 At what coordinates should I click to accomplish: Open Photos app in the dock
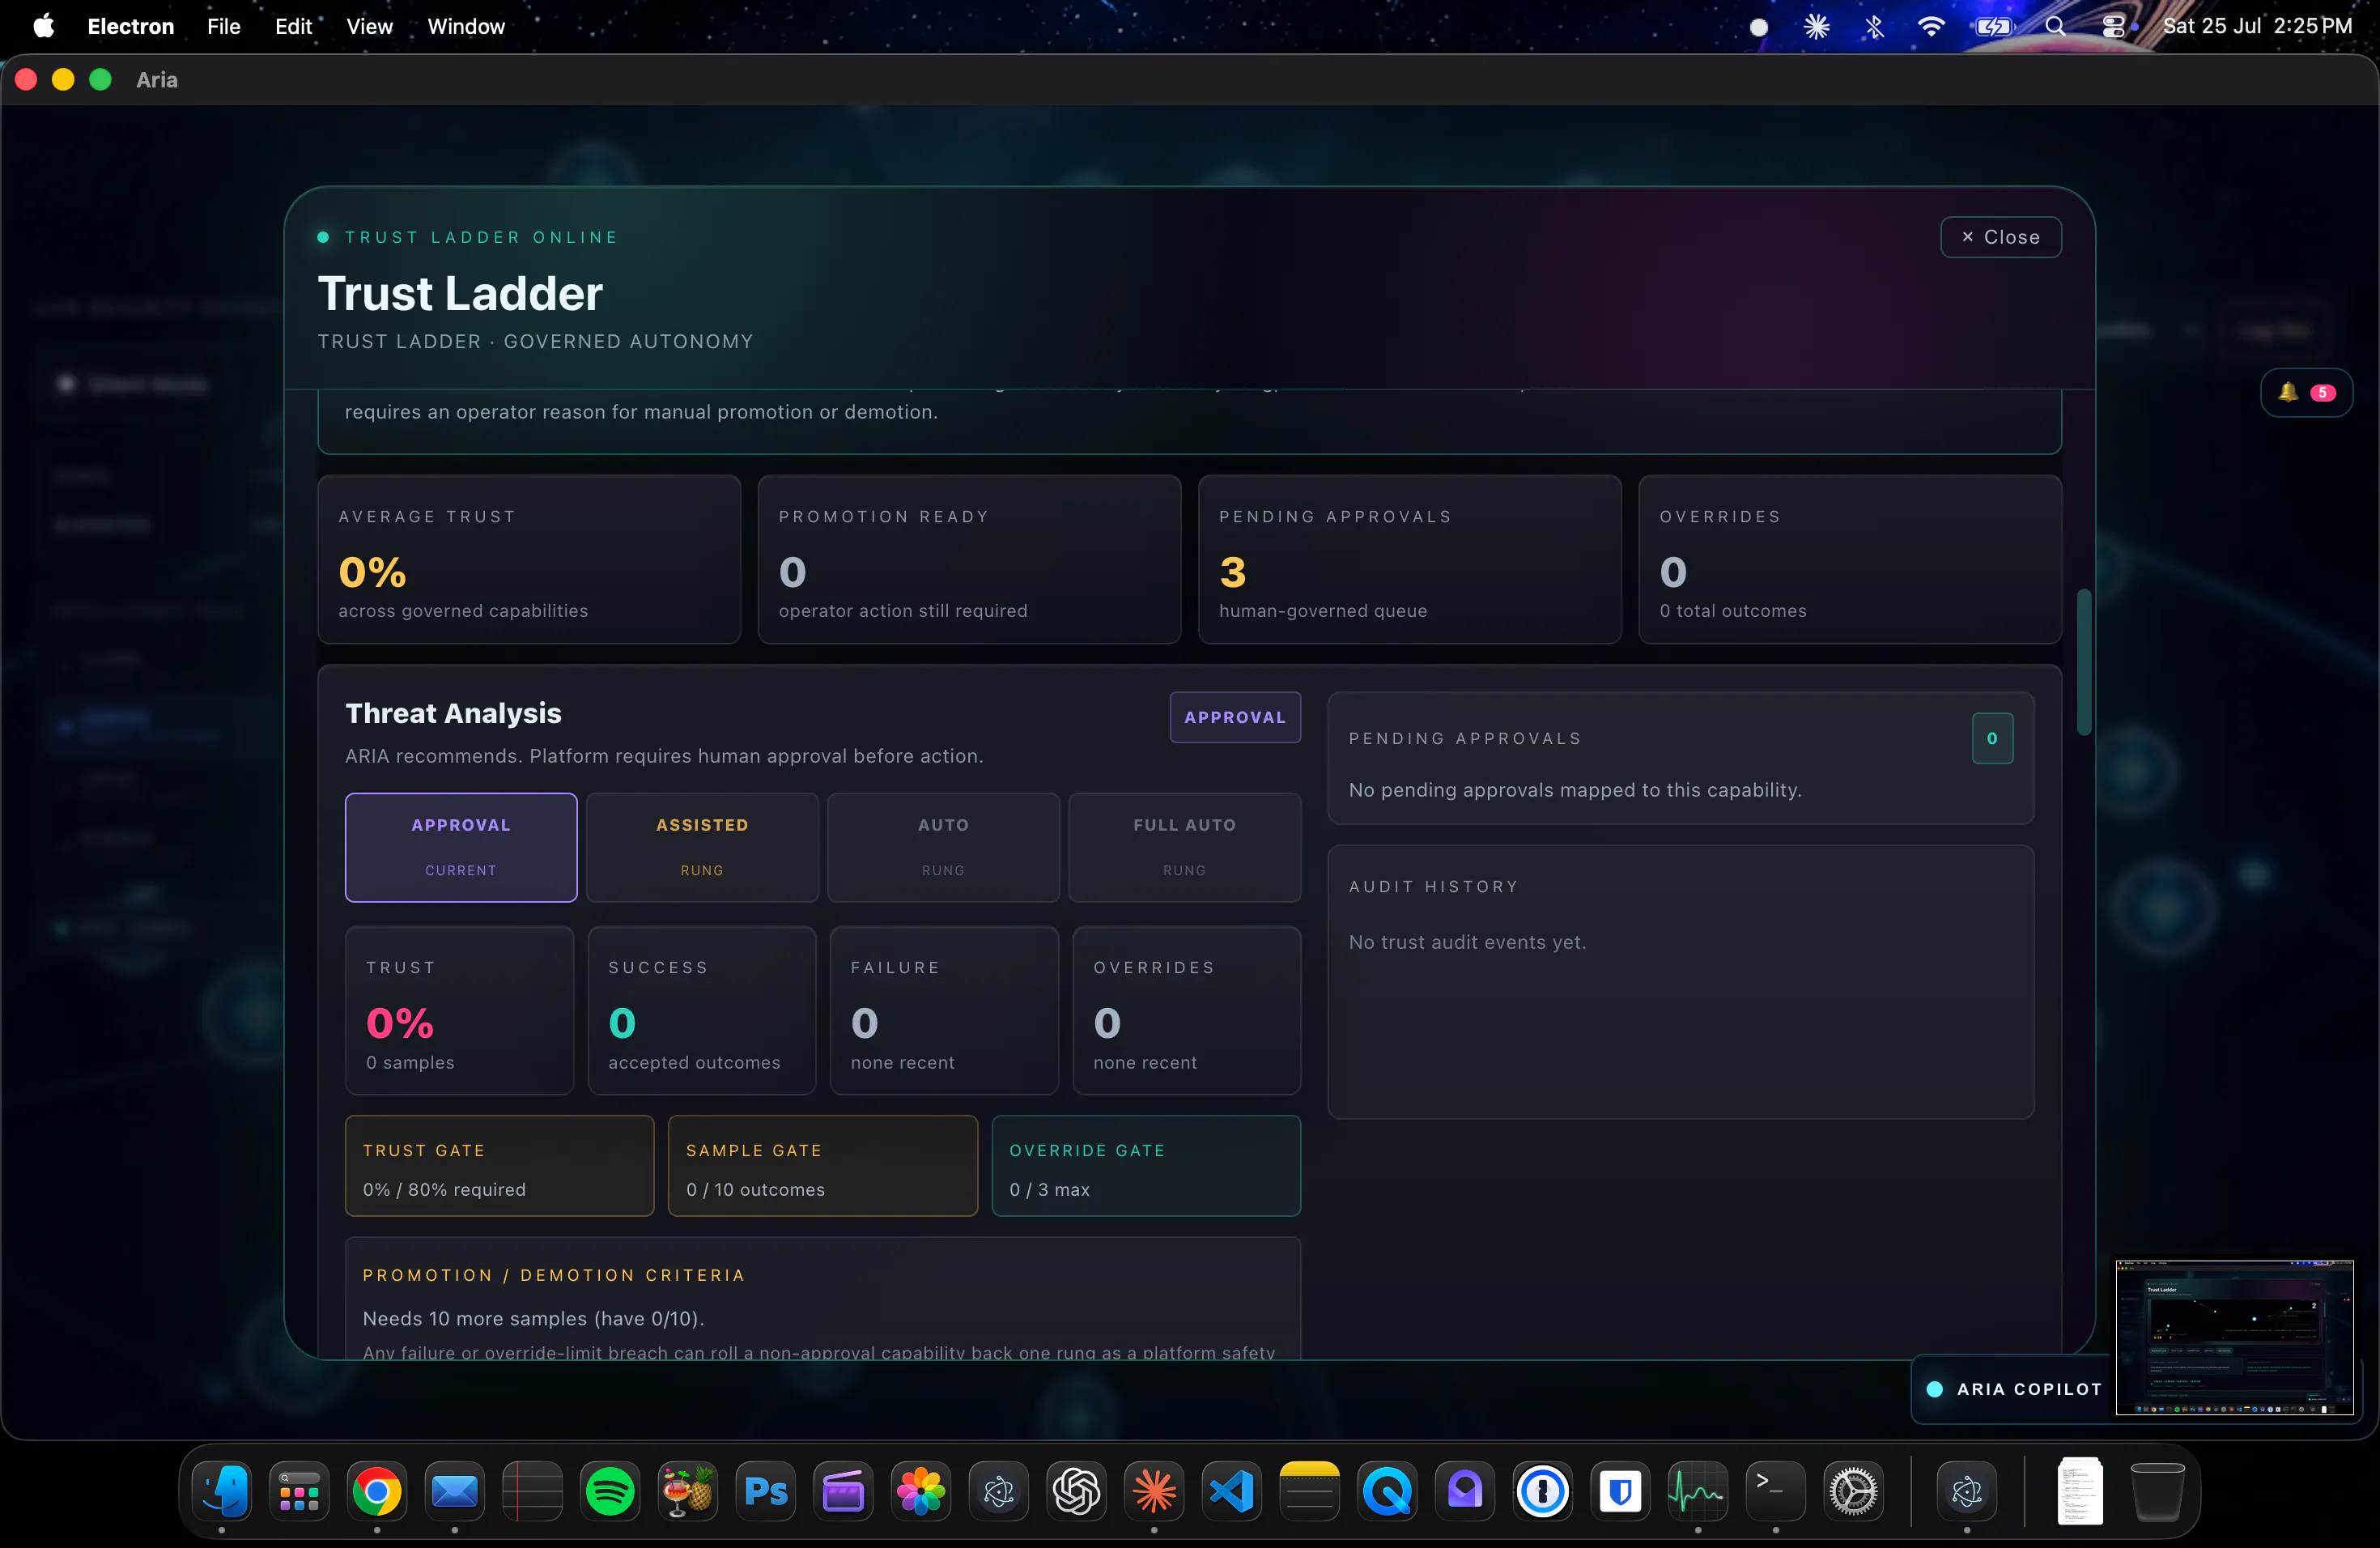point(921,1491)
